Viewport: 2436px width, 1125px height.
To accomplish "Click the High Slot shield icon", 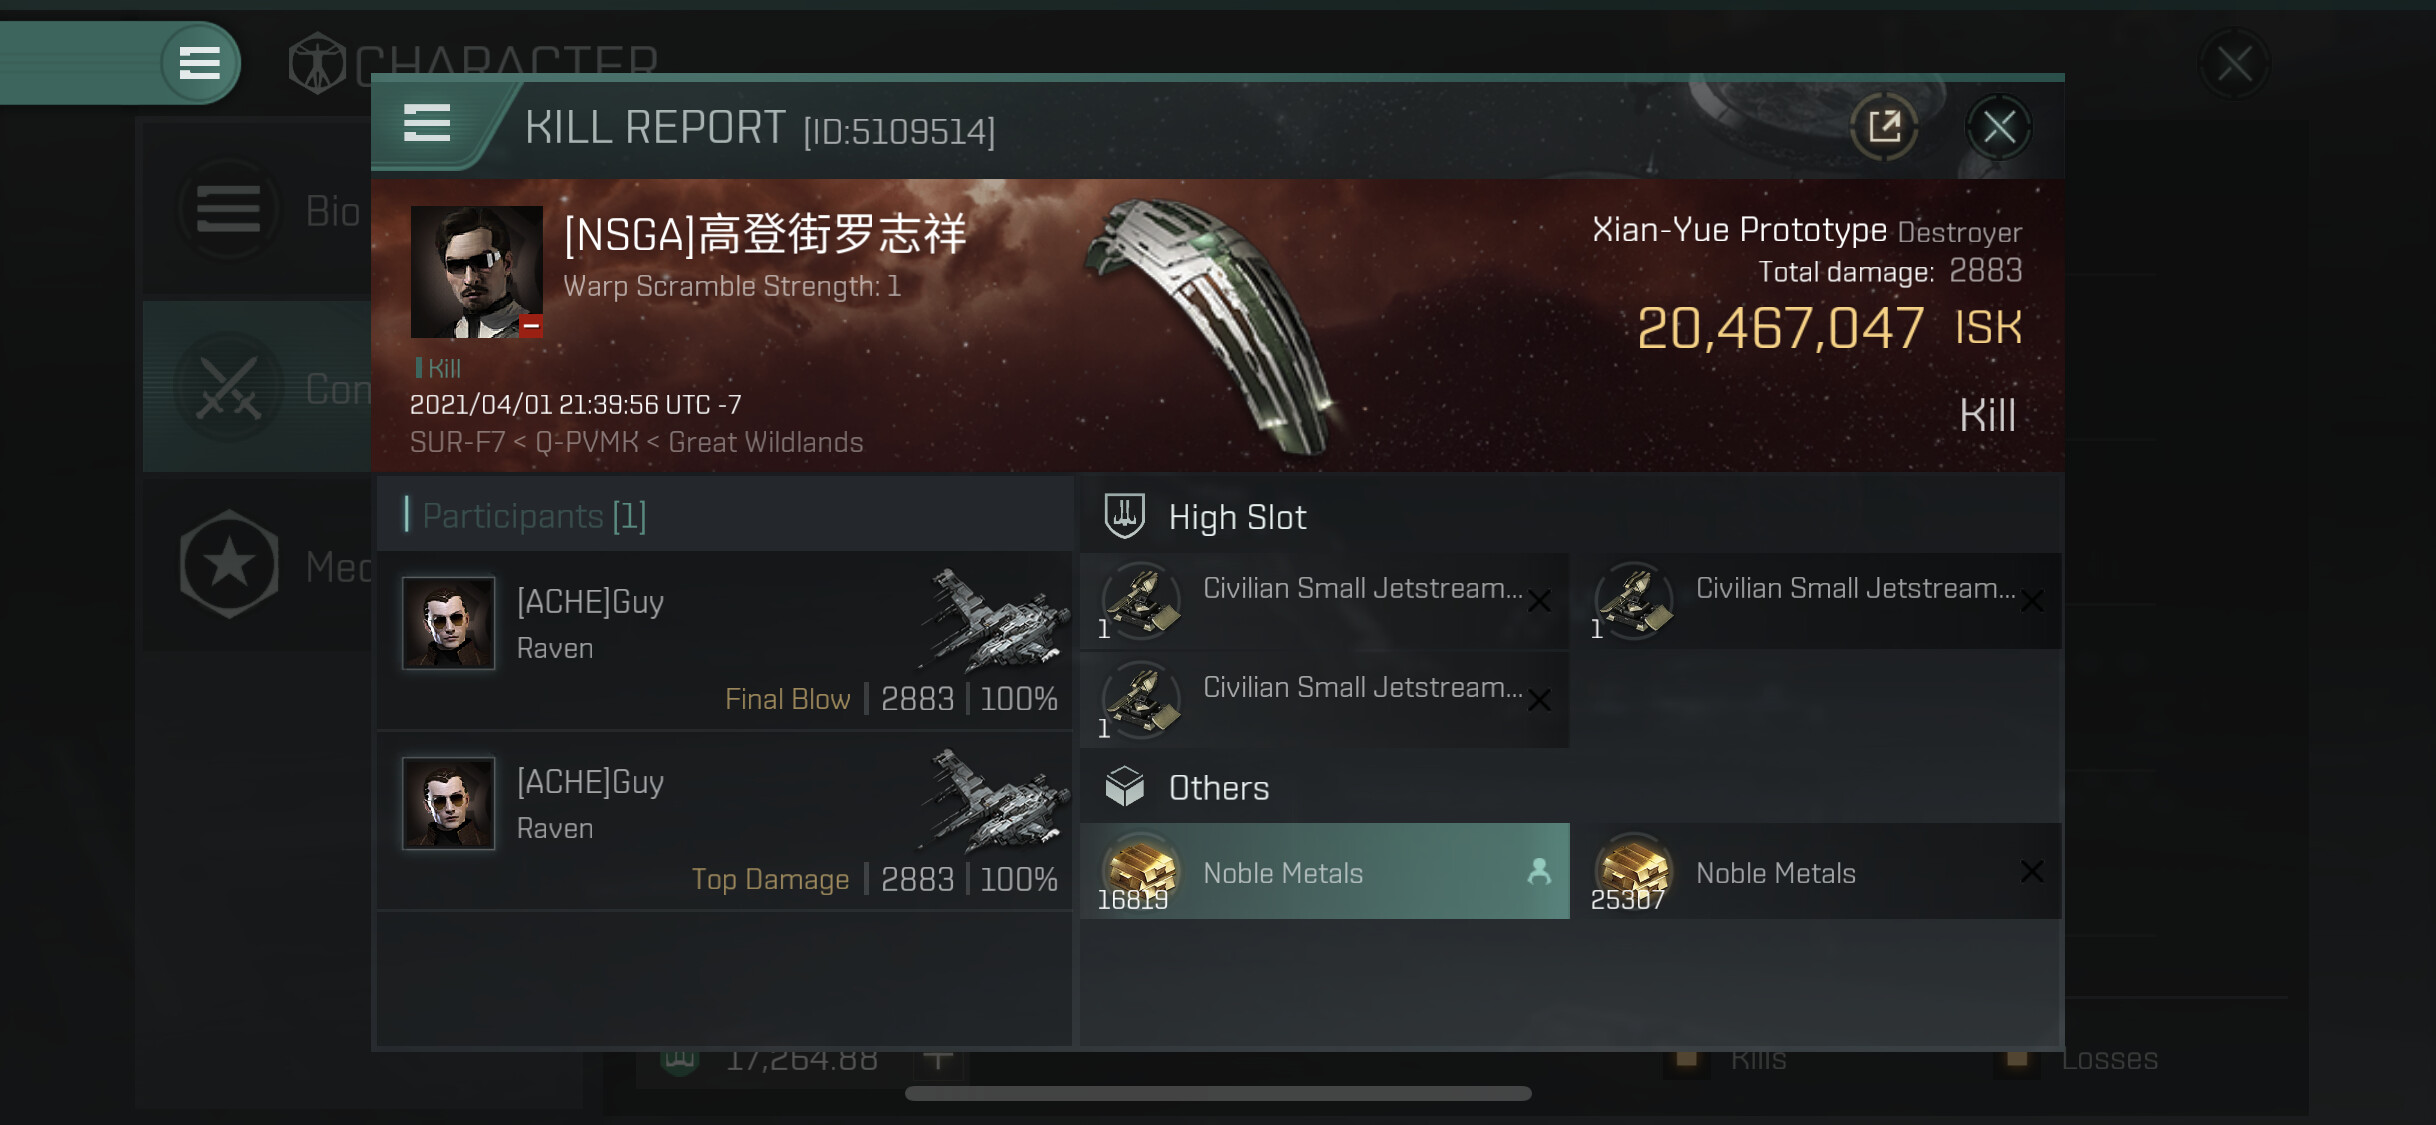I will coord(1124,516).
